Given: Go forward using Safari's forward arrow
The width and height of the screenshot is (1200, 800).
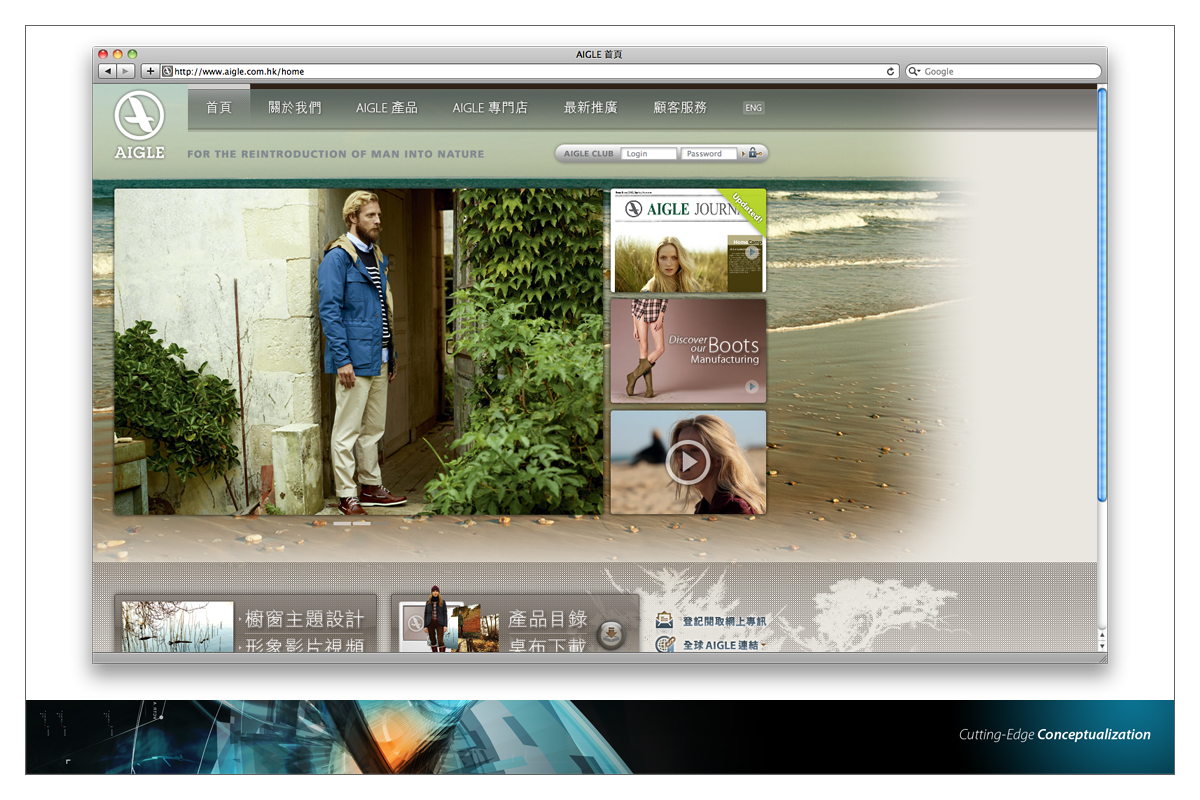Looking at the screenshot, I should click(125, 71).
